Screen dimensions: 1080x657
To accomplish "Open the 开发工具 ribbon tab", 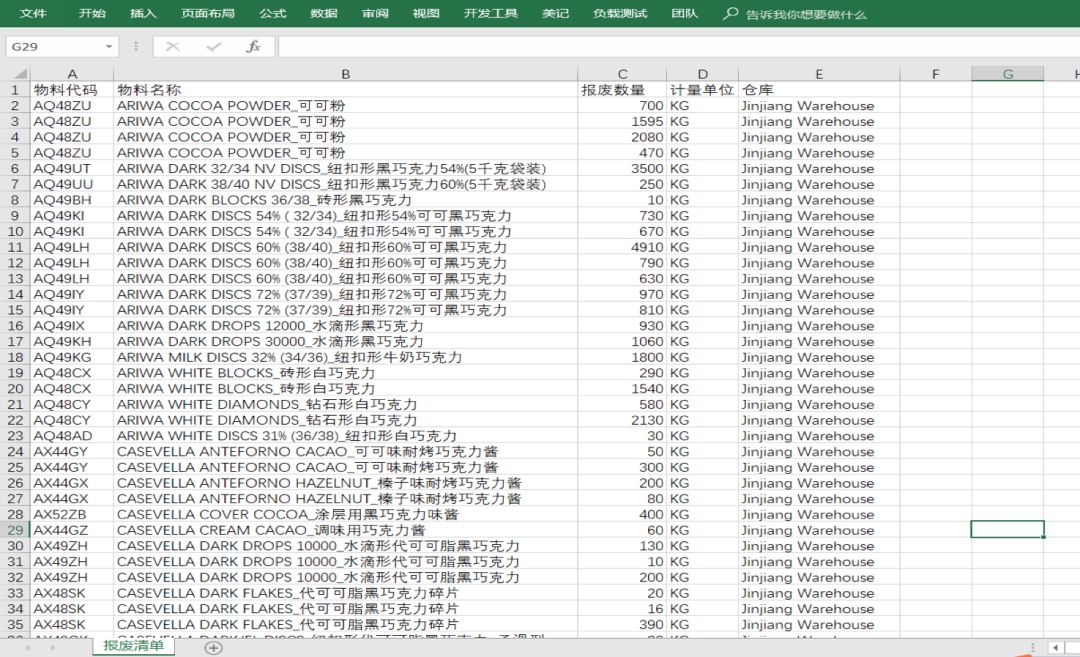I will point(491,14).
